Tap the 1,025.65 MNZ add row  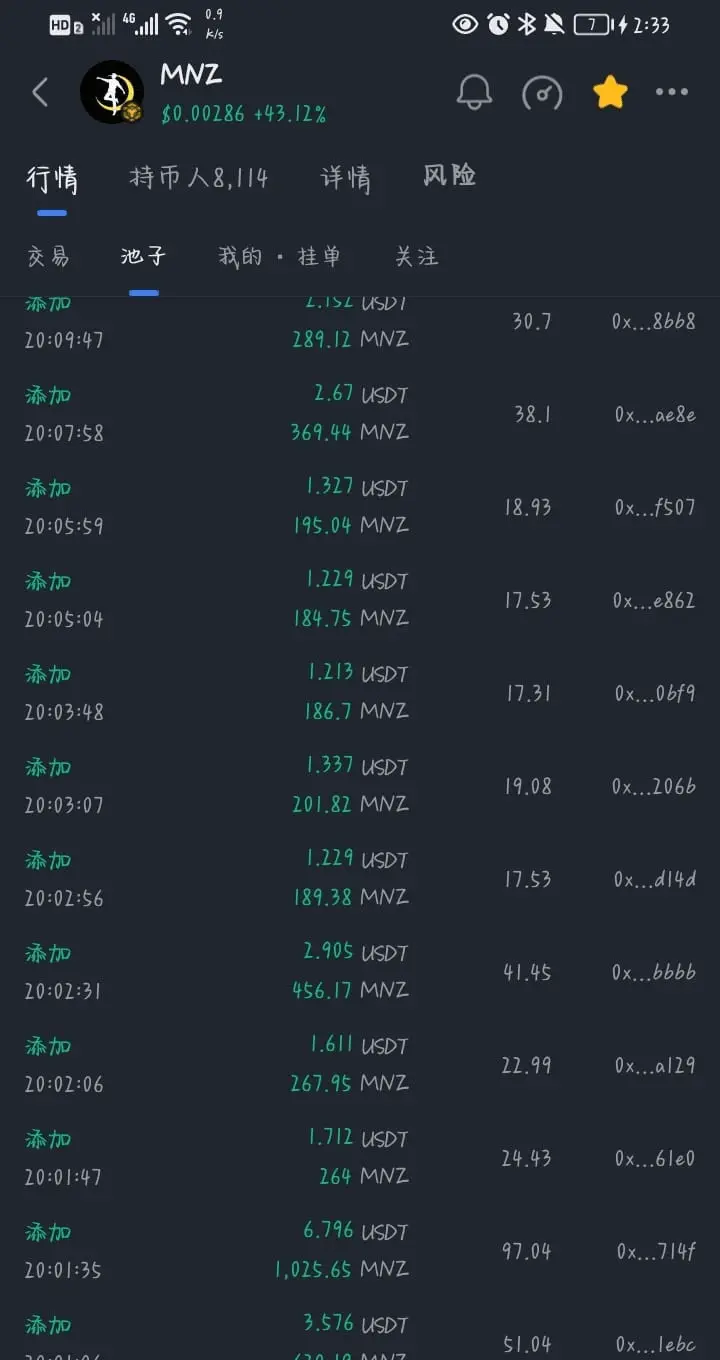tap(360, 1250)
